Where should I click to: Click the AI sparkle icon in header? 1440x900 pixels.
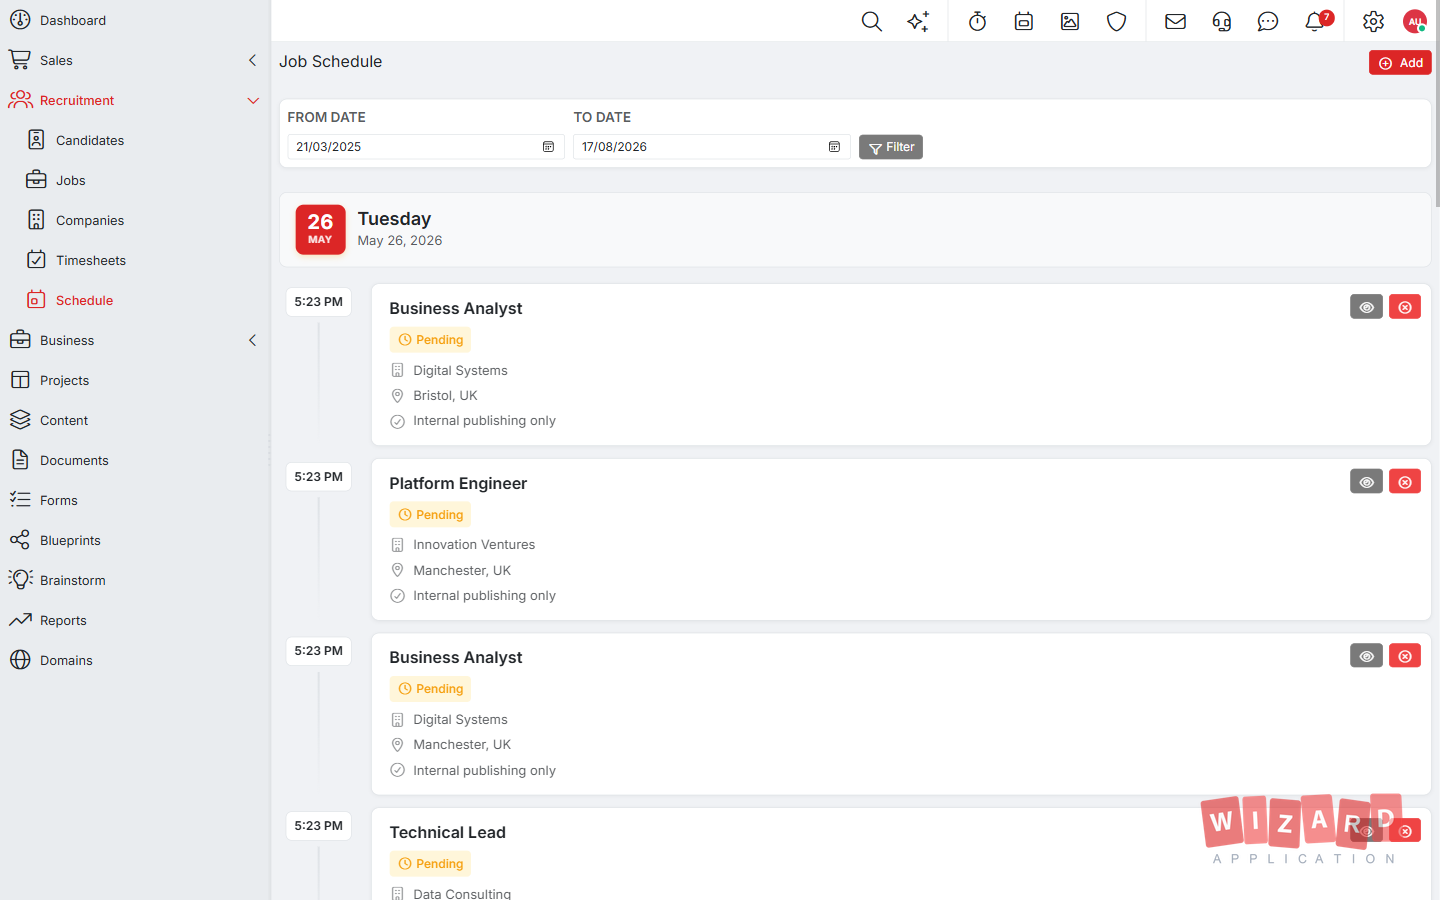pos(918,21)
